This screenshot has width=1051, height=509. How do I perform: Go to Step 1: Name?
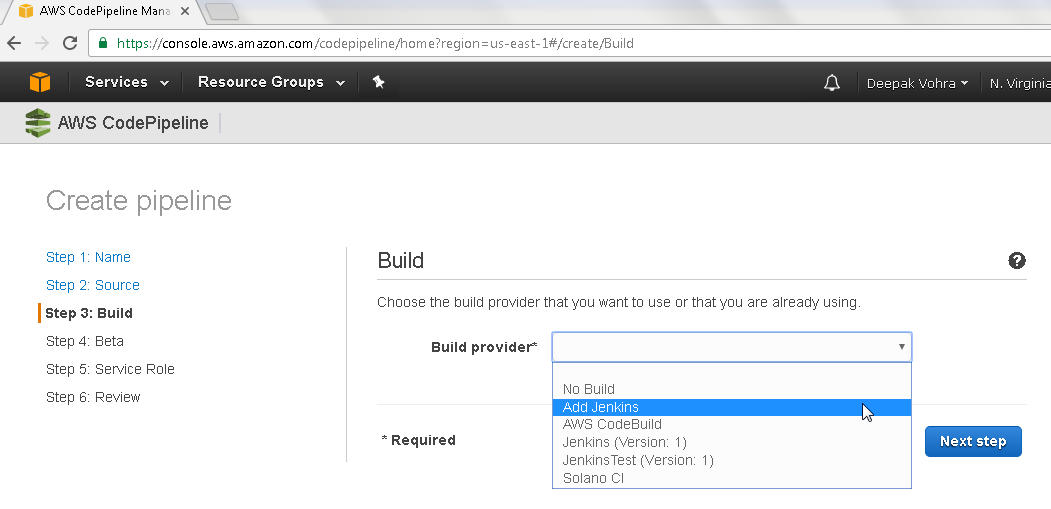pyautogui.click(x=88, y=258)
